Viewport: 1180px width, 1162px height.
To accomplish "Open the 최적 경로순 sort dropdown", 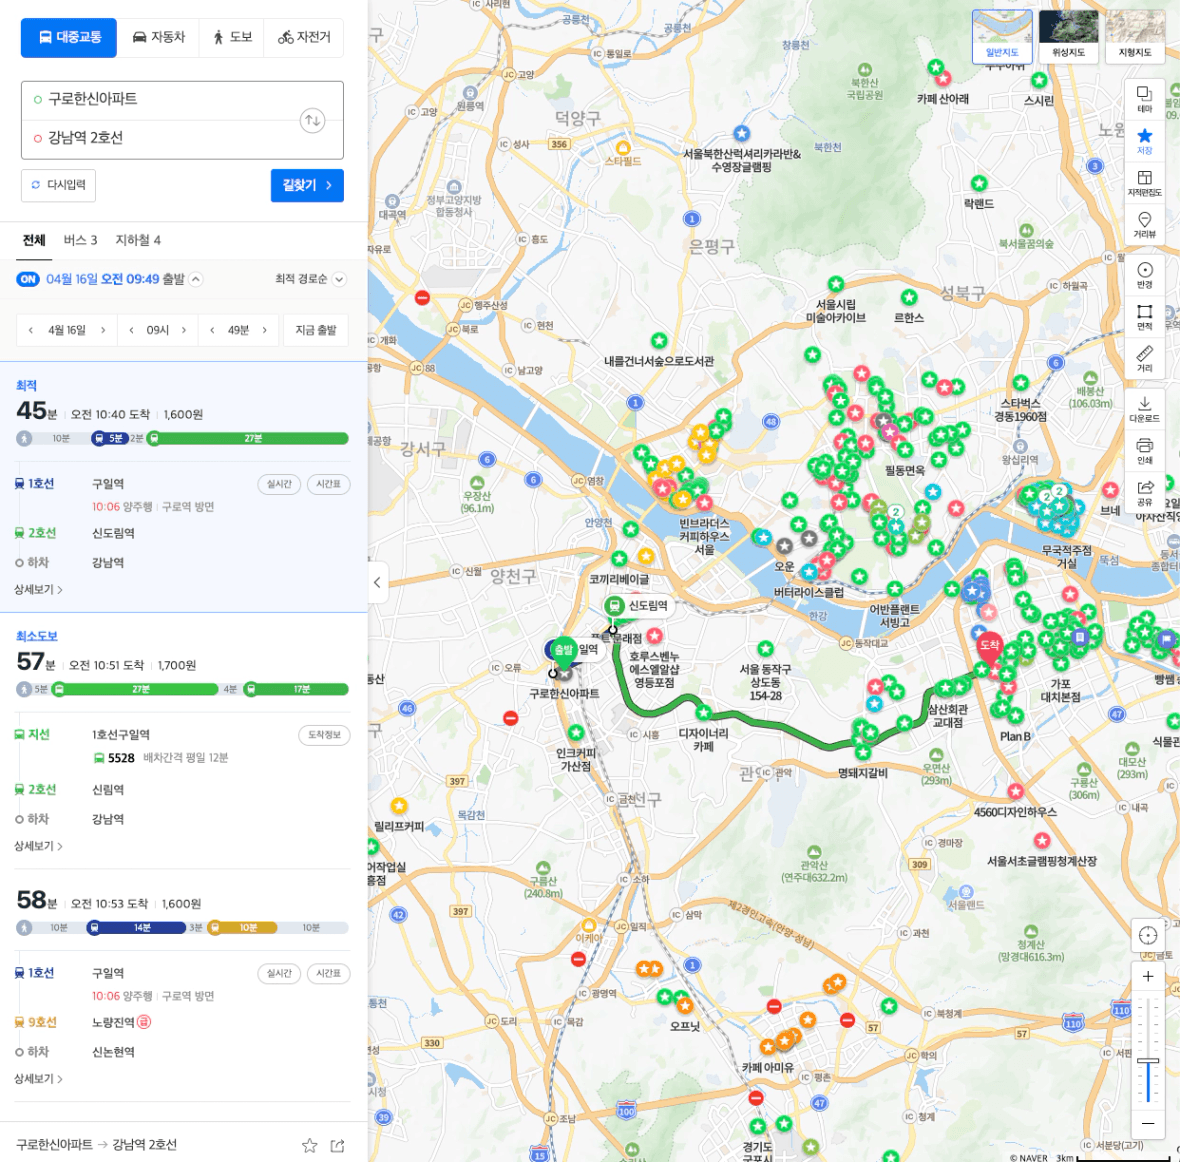I will (x=310, y=279).
